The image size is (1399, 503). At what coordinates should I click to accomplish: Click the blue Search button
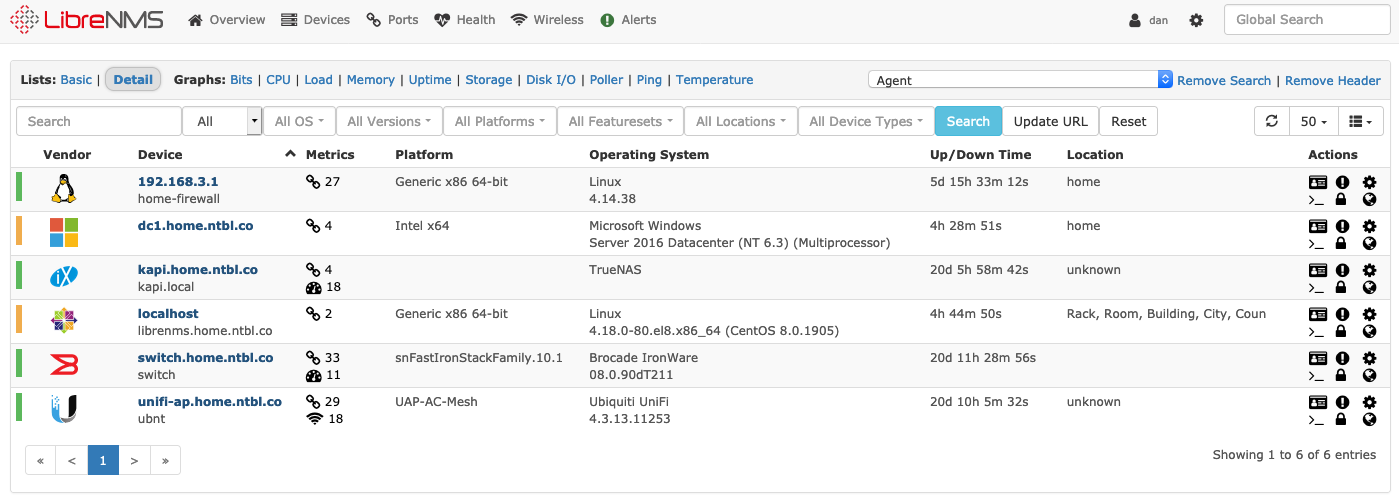pos(967,121)
